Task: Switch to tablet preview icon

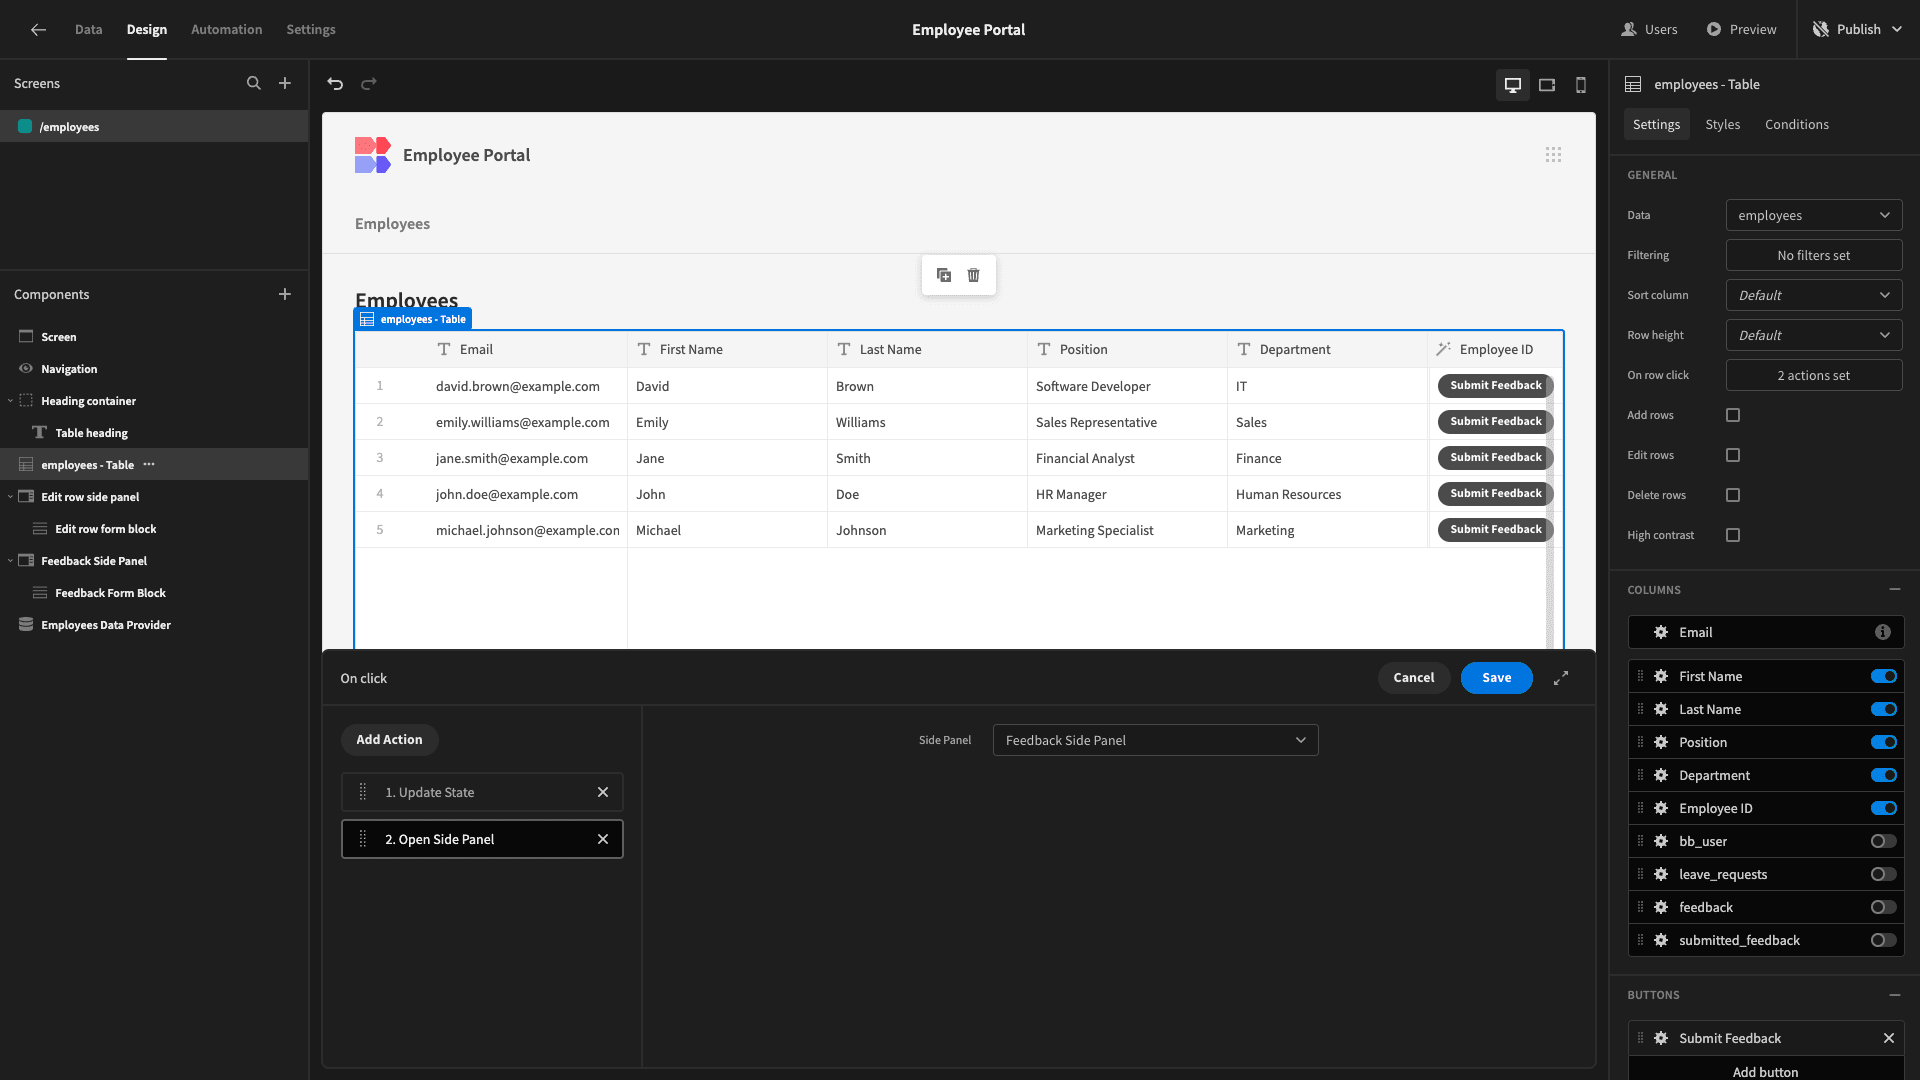Action: point(1547,85)
